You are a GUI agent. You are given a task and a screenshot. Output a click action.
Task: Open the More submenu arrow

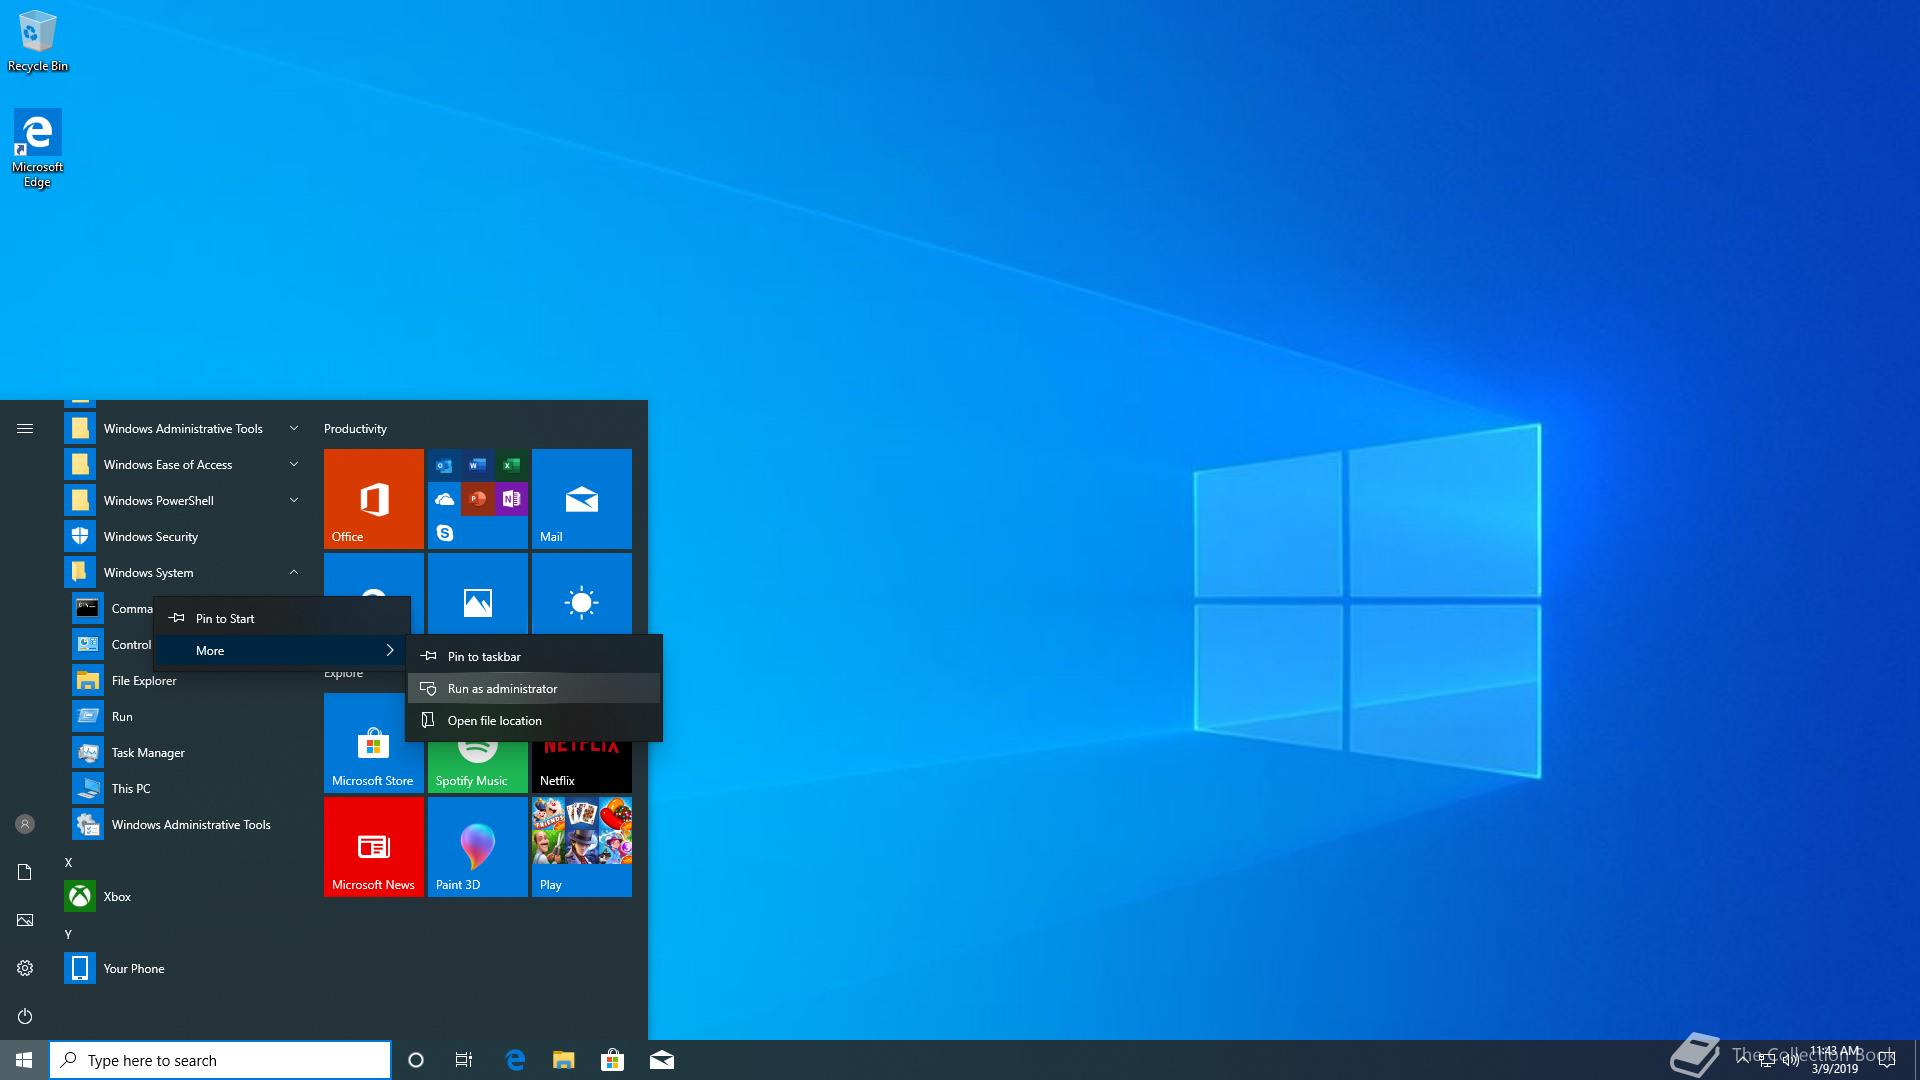tap(390, 650)
